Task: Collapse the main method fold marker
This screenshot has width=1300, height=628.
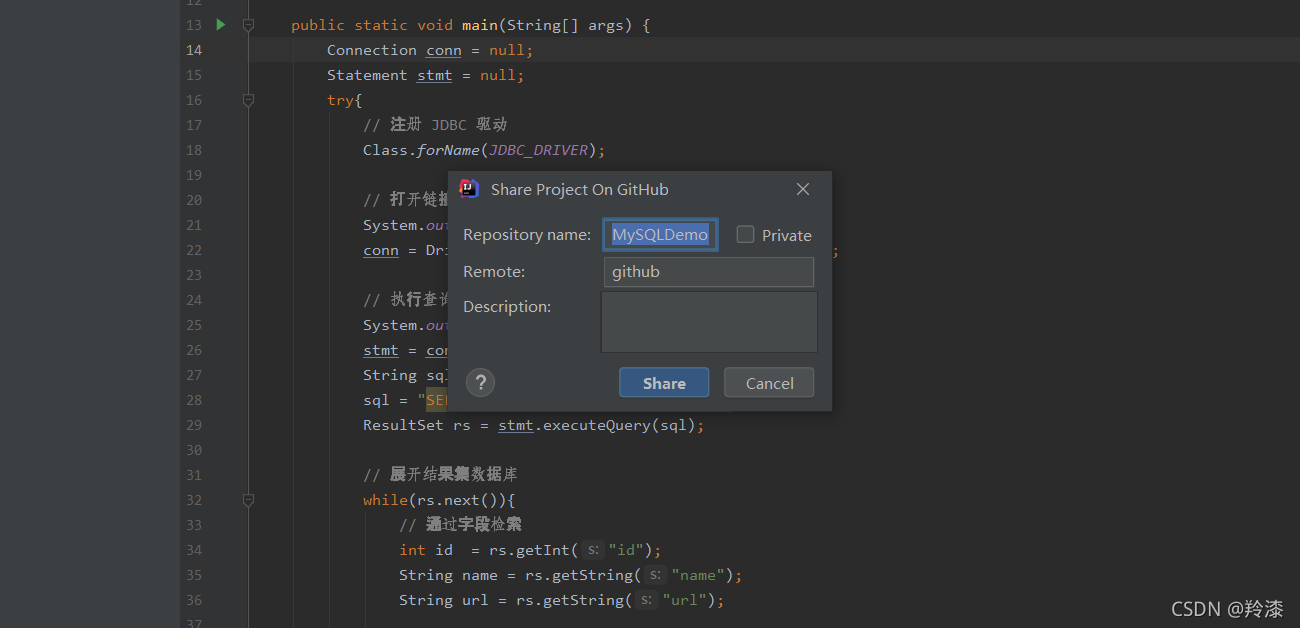Action: (248, 25)
